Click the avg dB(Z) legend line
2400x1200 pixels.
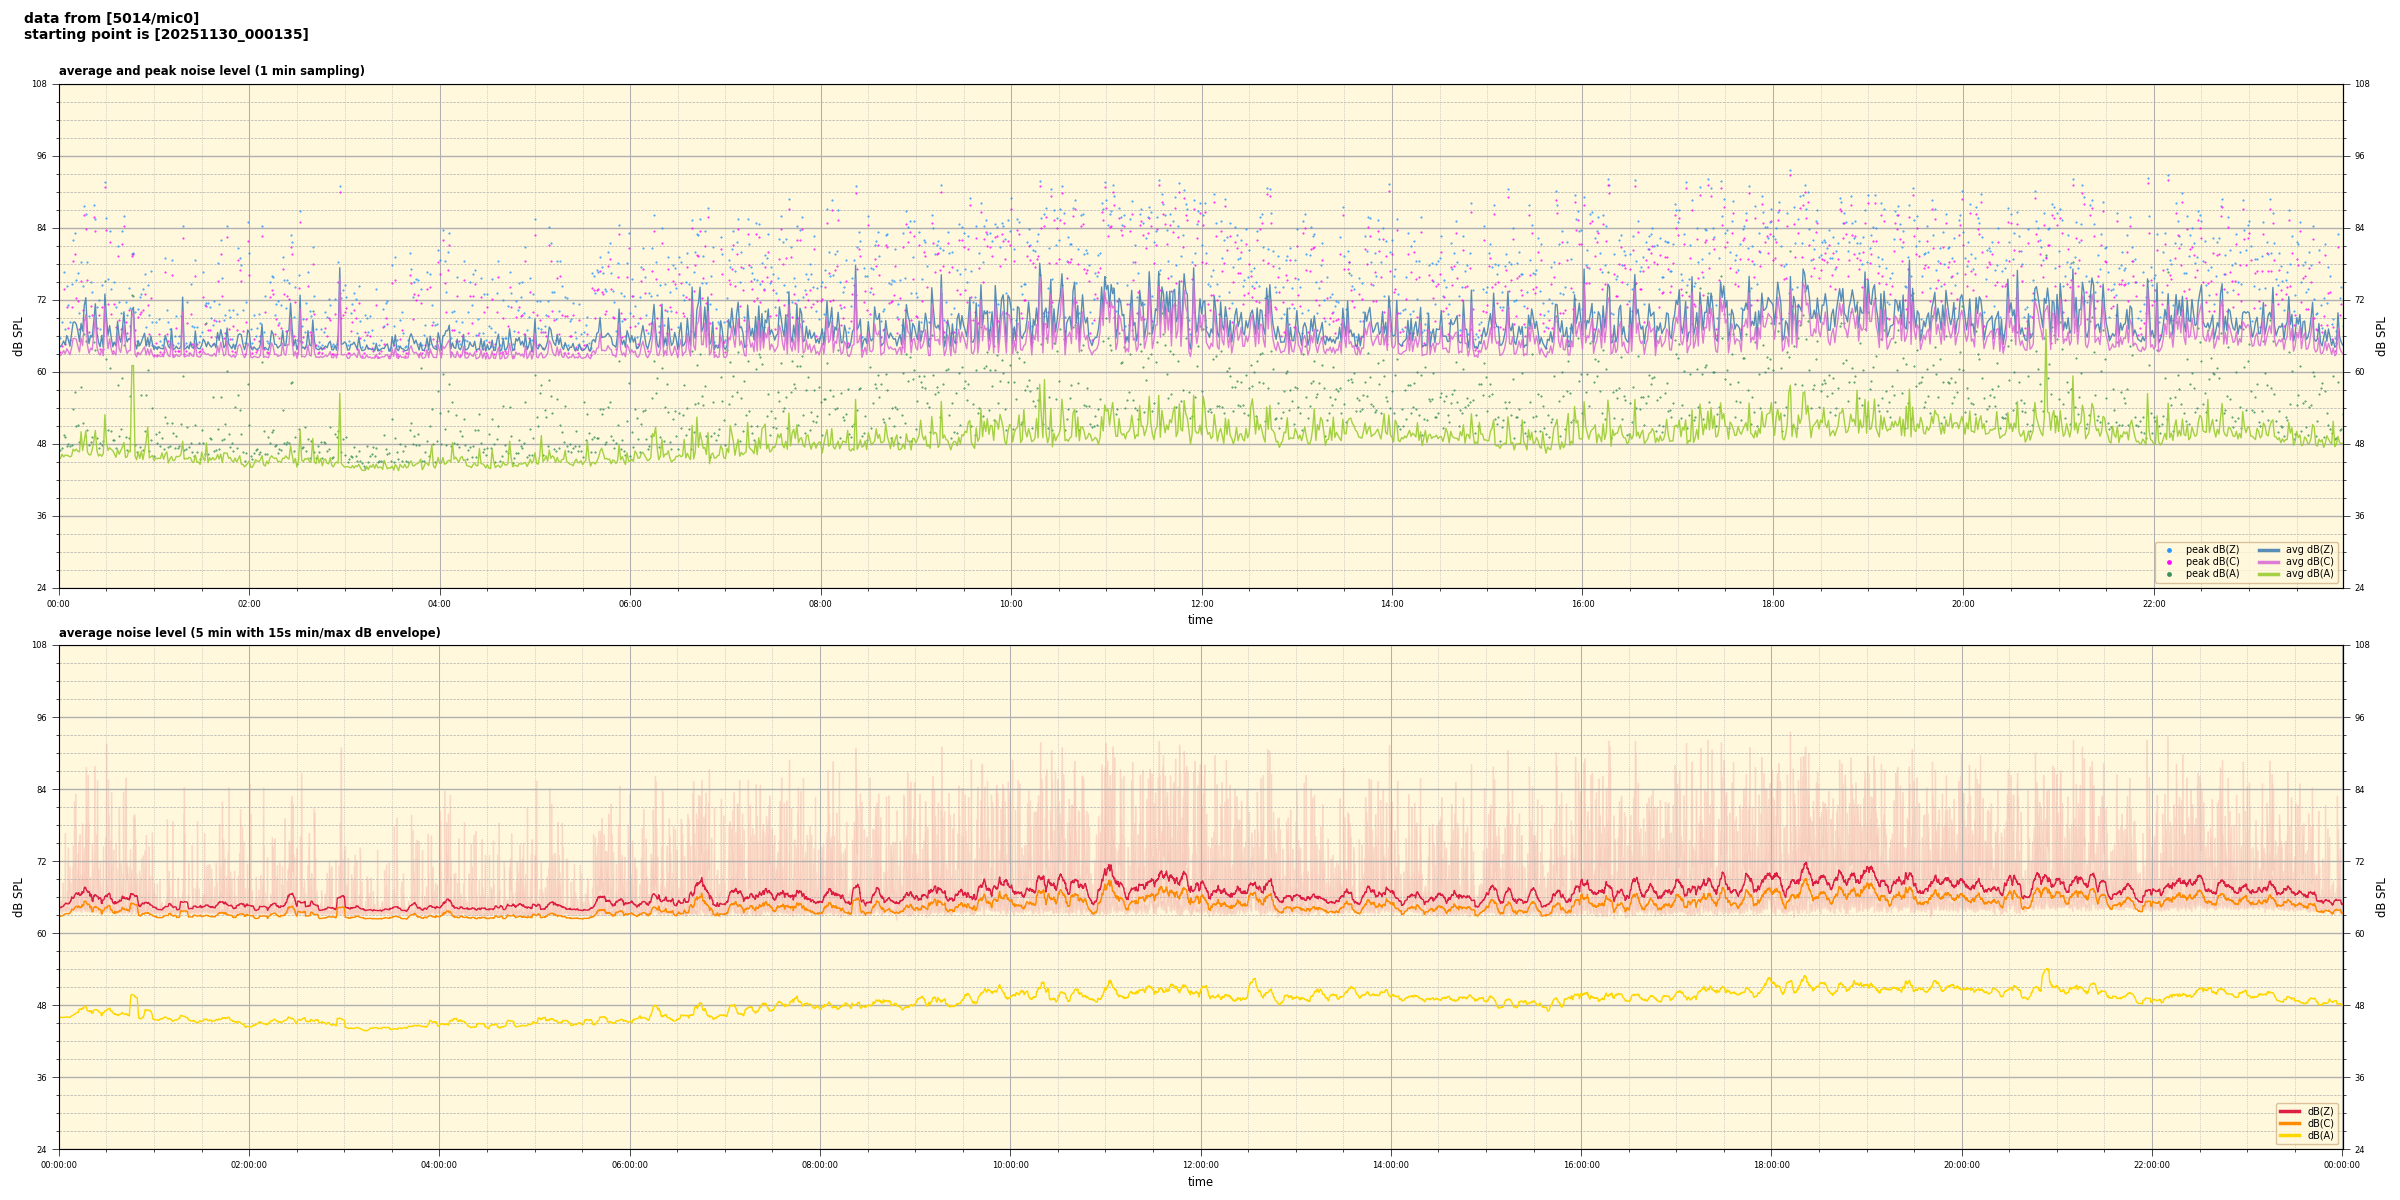coord(2269,550)
